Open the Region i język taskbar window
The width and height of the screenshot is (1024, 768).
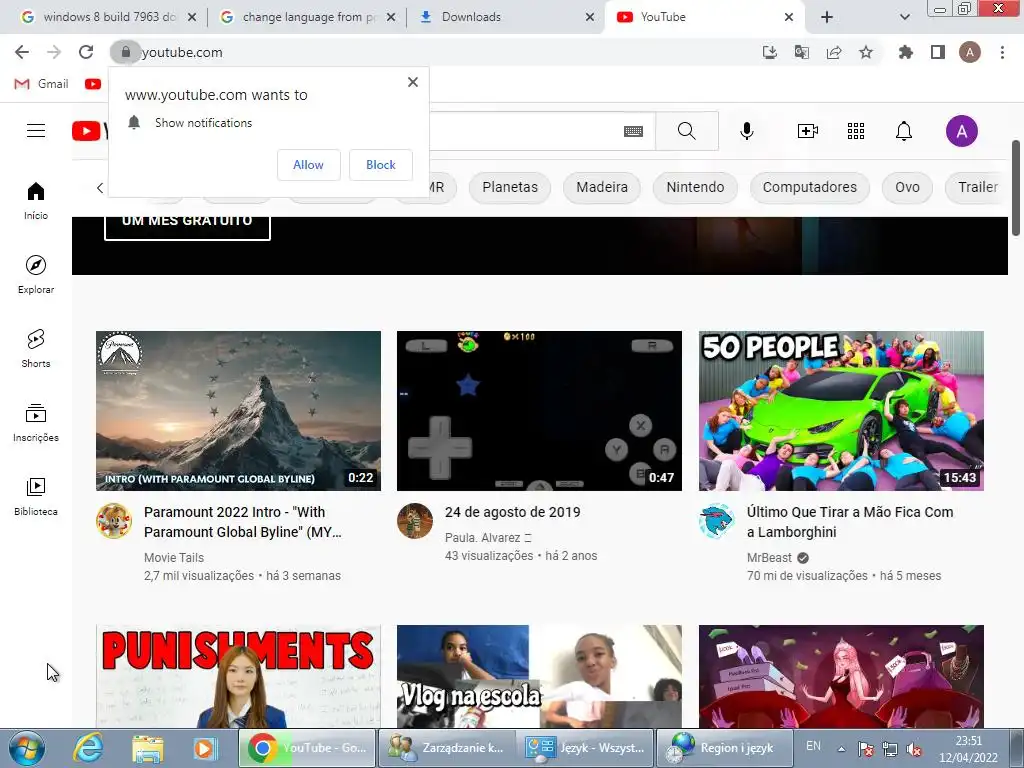click(x=724, y=748)
